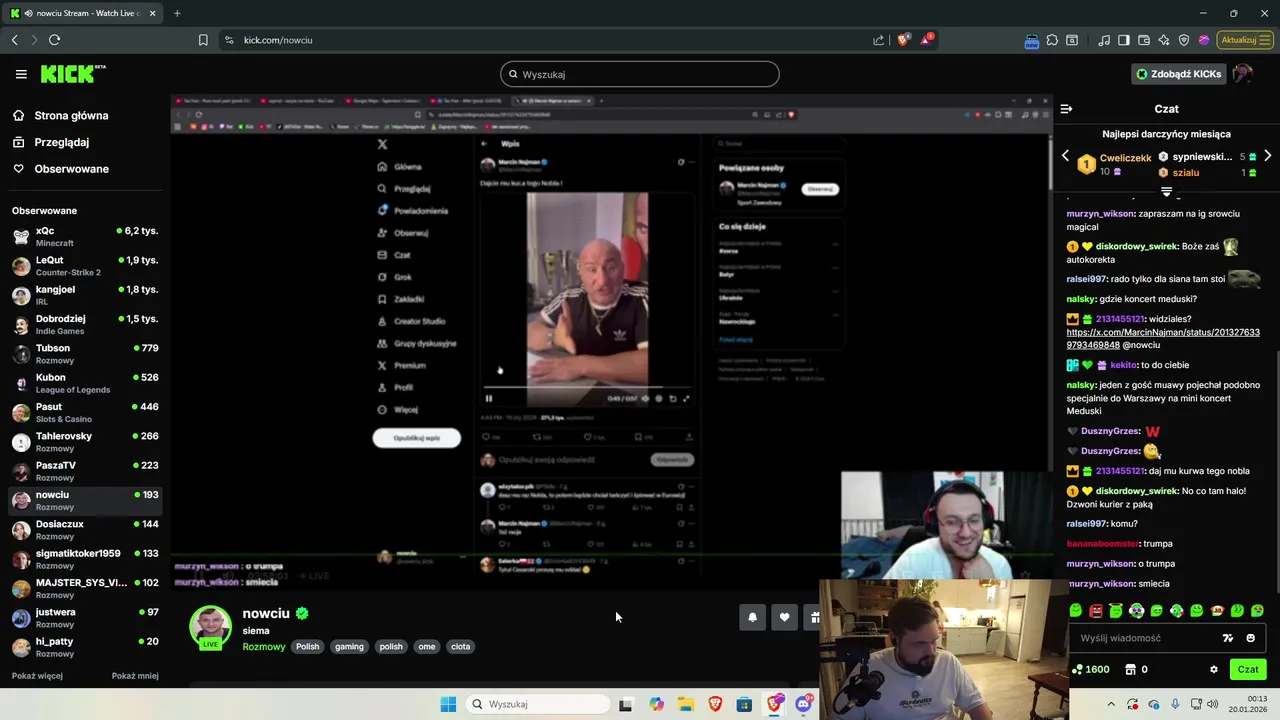The width and height of the screenshot is (1280, 720).
Task: Open Dobrodziej channel in followed list
Action: tap(84, 325)
